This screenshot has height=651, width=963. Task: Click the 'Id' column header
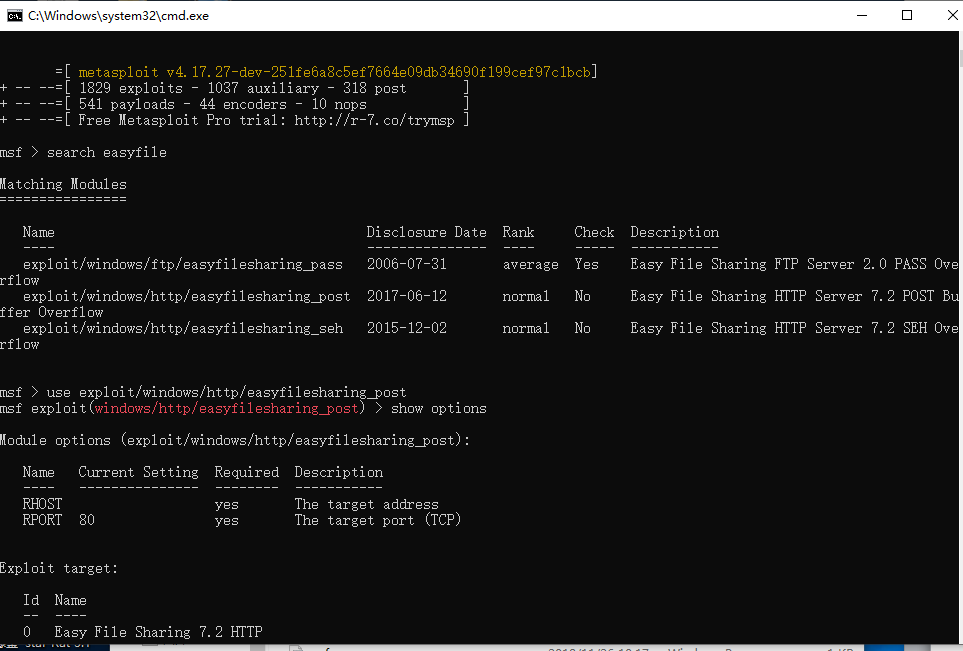tap(31, 599)
